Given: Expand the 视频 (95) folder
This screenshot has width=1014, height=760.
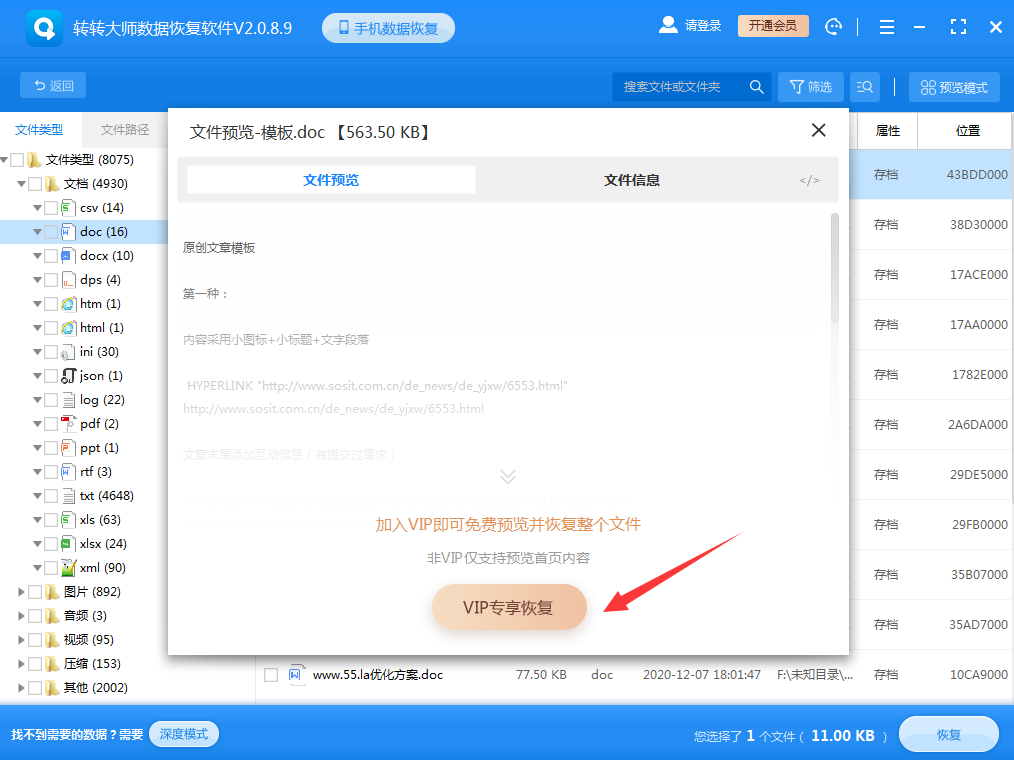Looking at the screenshot, I should coord(21,639).
